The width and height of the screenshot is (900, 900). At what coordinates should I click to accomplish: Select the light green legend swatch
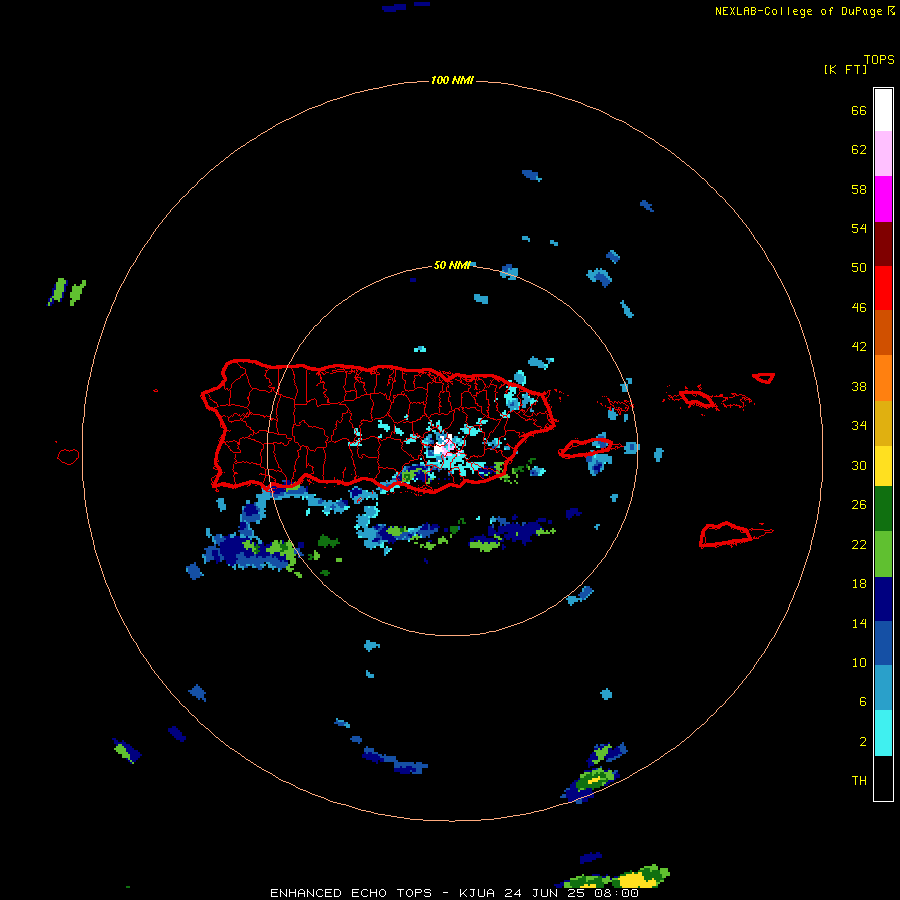883,554
